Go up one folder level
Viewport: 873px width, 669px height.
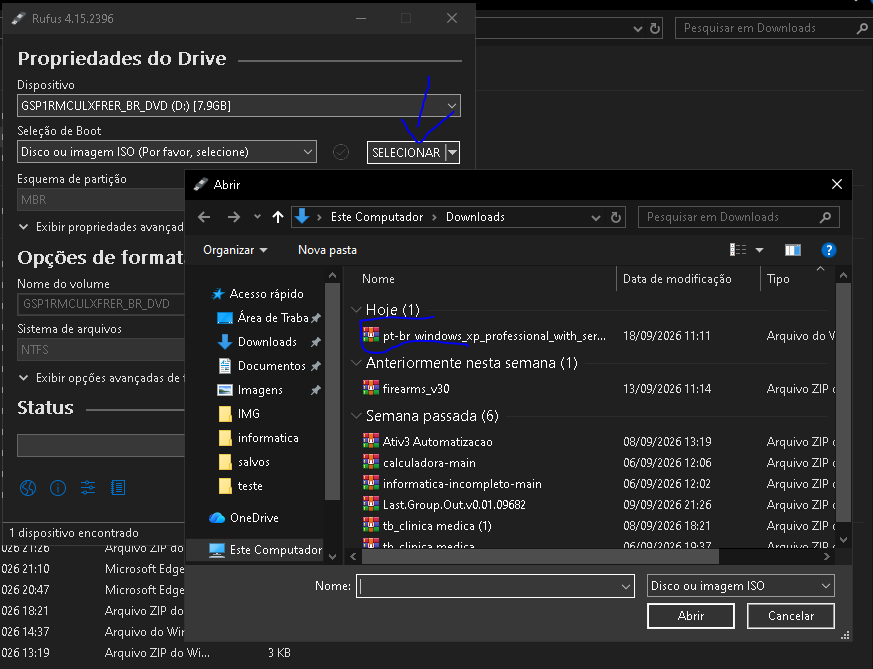click(x=278, y=217)
